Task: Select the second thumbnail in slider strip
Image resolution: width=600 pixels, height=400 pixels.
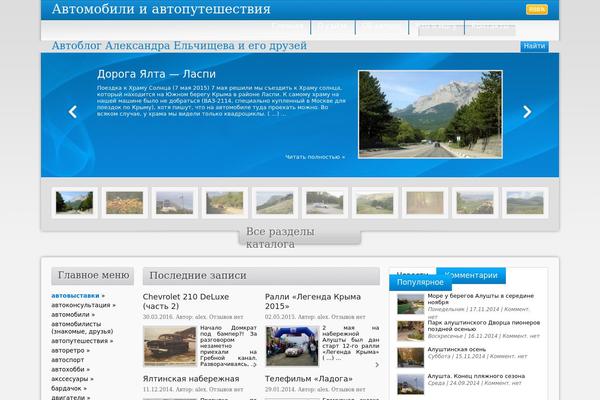Action: coord(124,202)
